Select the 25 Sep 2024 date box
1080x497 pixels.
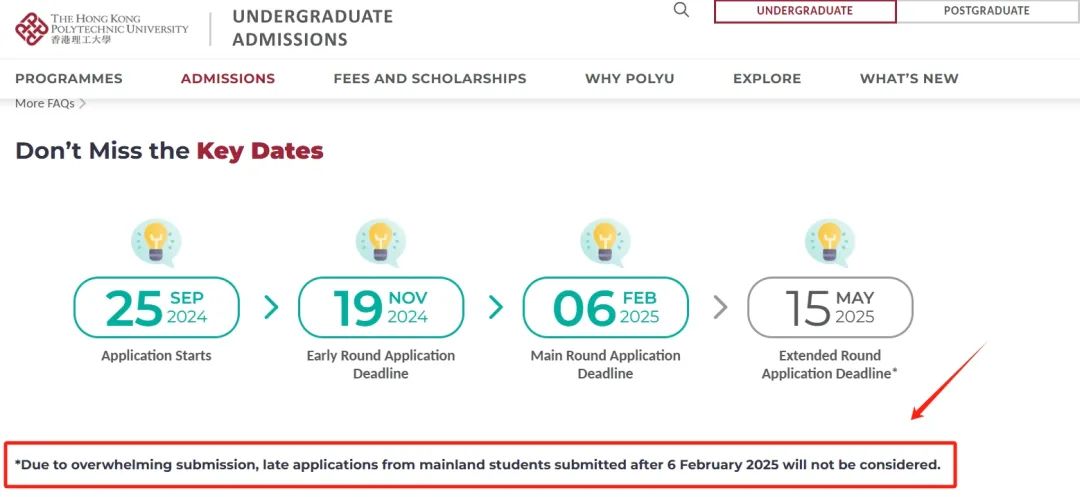(156, 307)
